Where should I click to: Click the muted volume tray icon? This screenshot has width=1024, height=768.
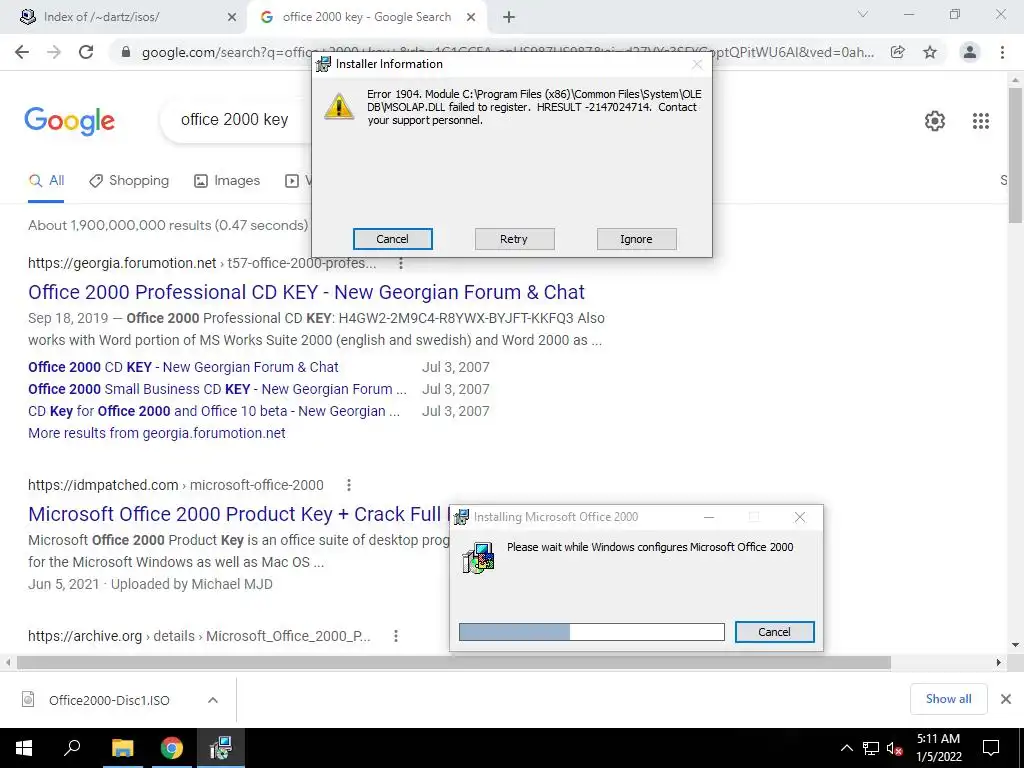pos(895,748)
